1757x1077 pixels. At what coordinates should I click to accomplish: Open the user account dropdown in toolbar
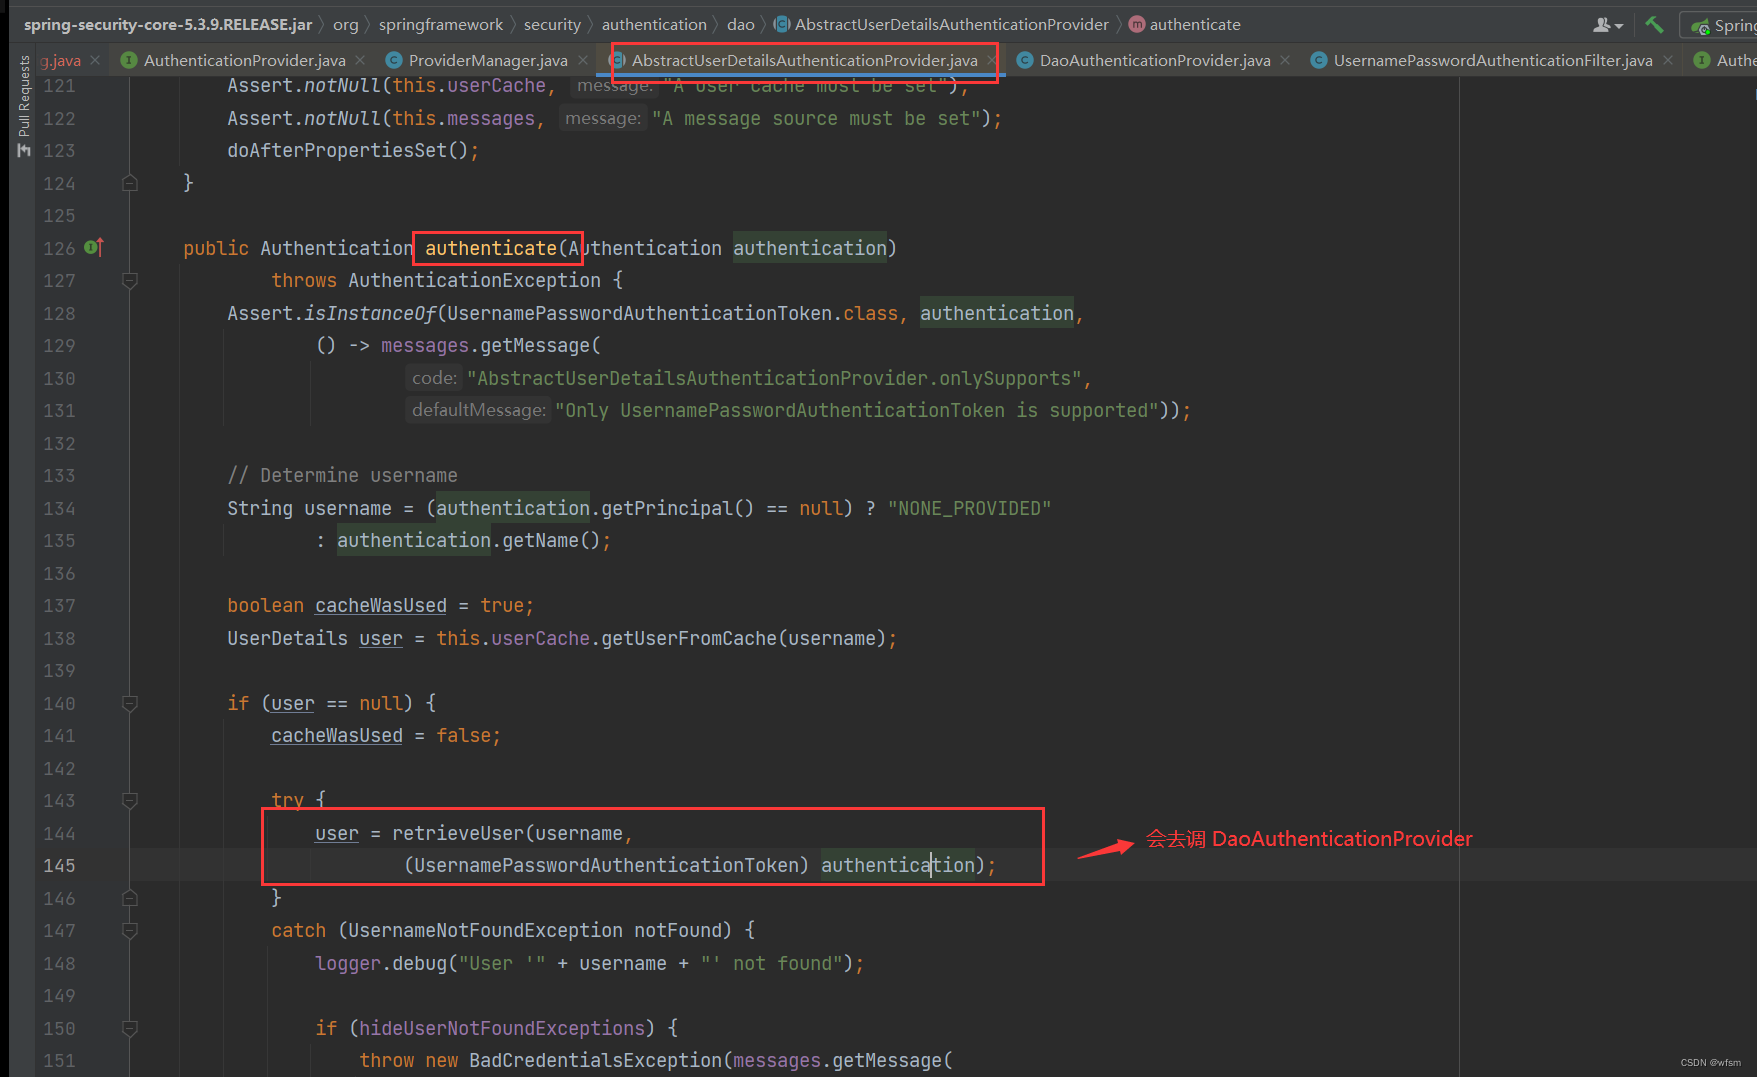[x=1608, y=24]
